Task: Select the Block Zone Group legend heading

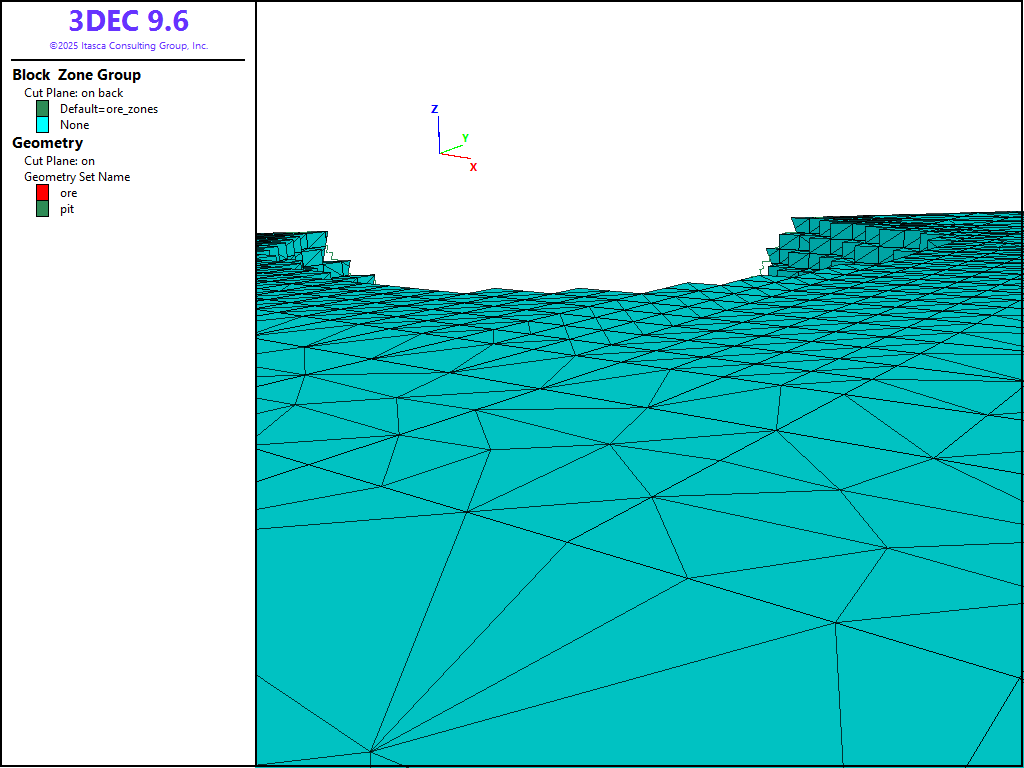Action: coord(76,75)
